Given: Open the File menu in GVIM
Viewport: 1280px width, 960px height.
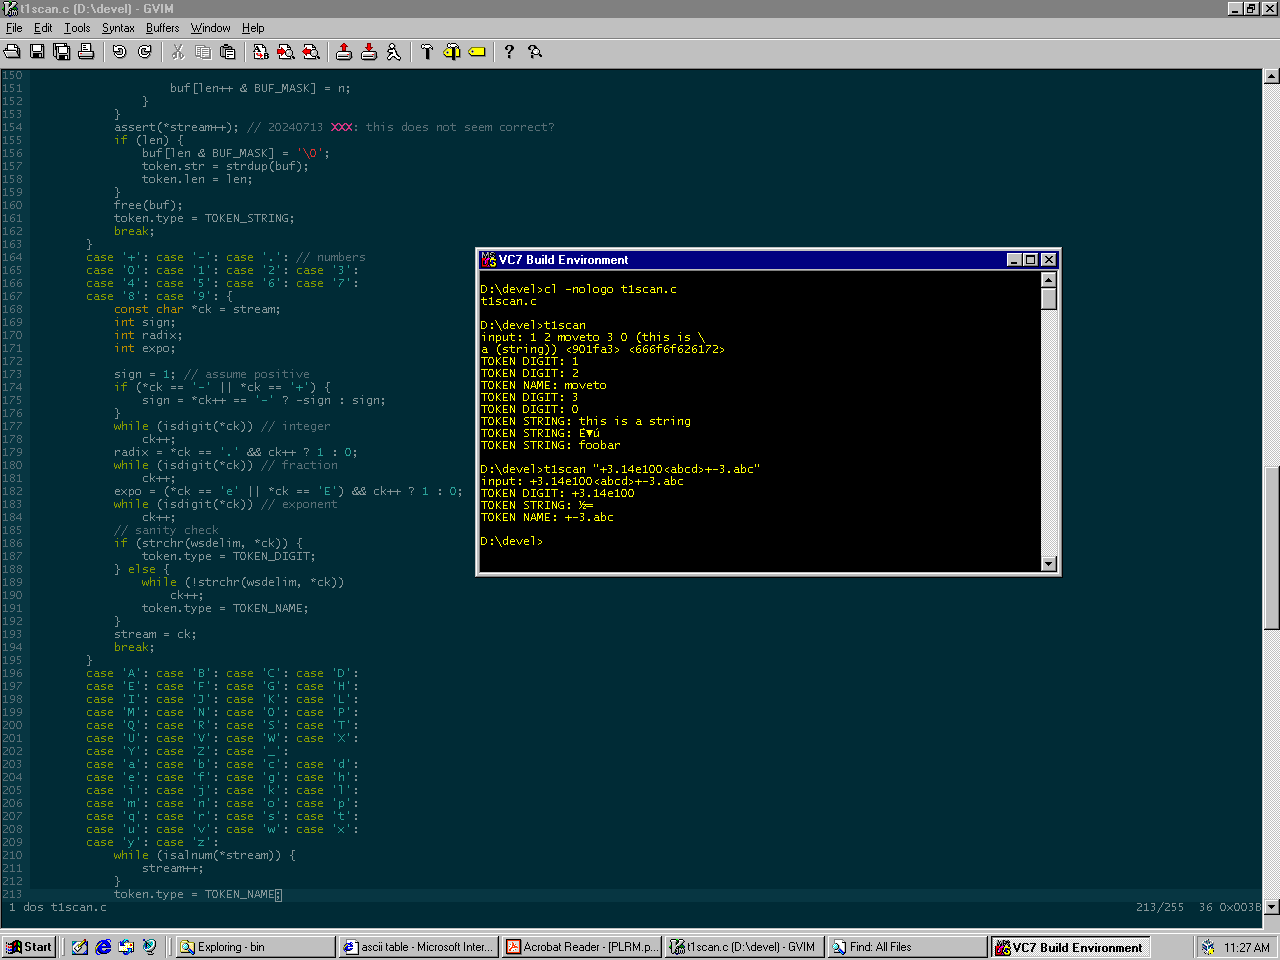Looking at the screenshot, I should 14,28.
